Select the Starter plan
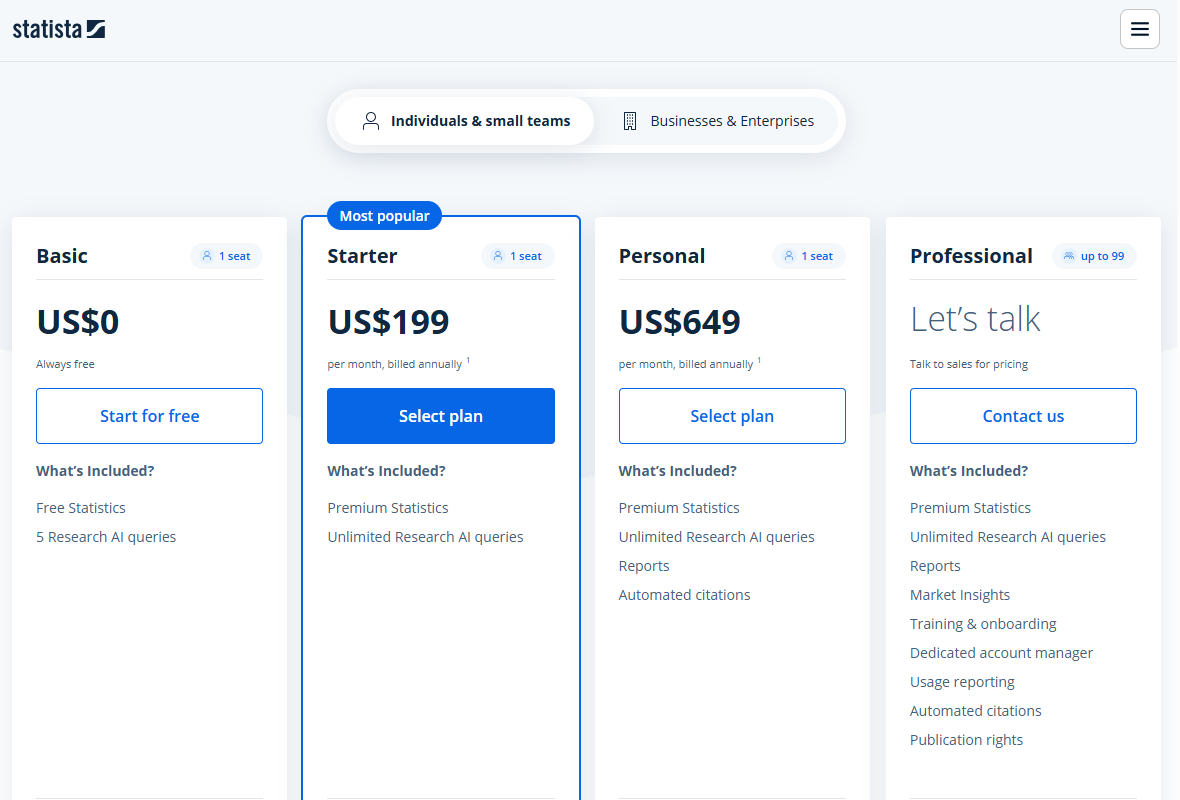The width and height of the screenshot is (1180, 800). pos(441,416)
